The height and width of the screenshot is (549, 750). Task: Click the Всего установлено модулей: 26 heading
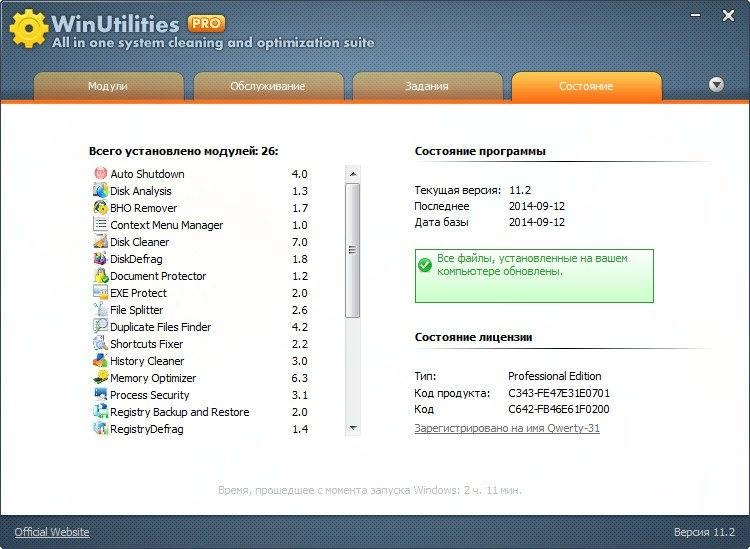point(183,151)
